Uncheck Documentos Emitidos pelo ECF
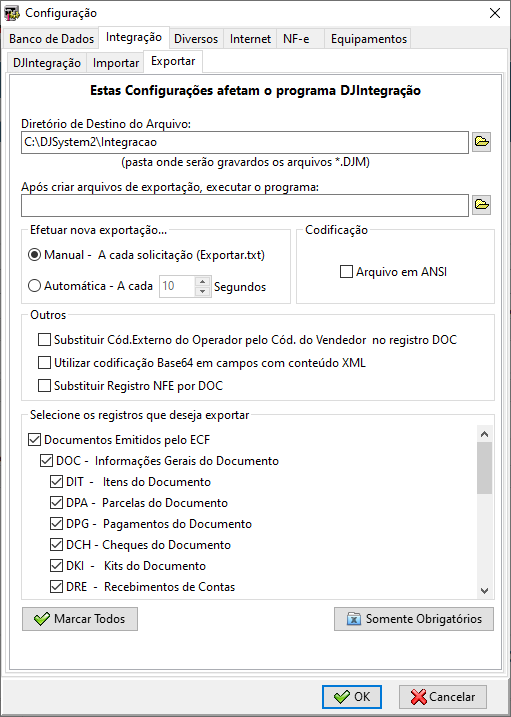511x717 pixels. click(35, 440)
